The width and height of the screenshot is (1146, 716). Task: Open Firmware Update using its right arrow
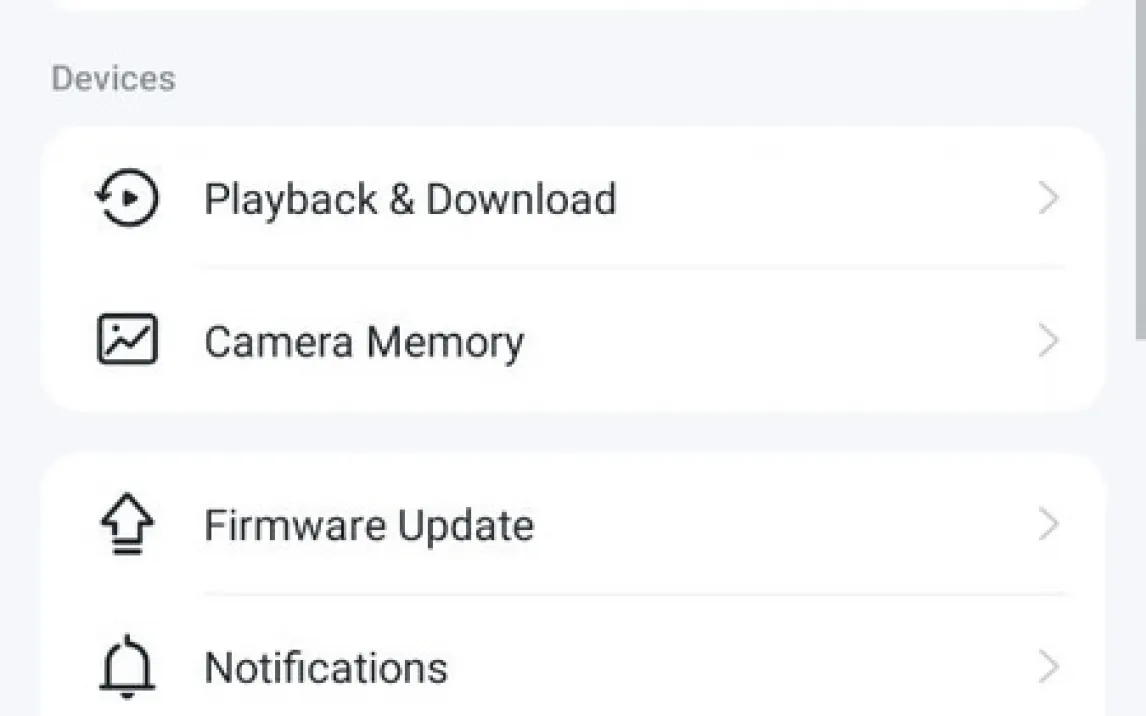point(1048,525)
